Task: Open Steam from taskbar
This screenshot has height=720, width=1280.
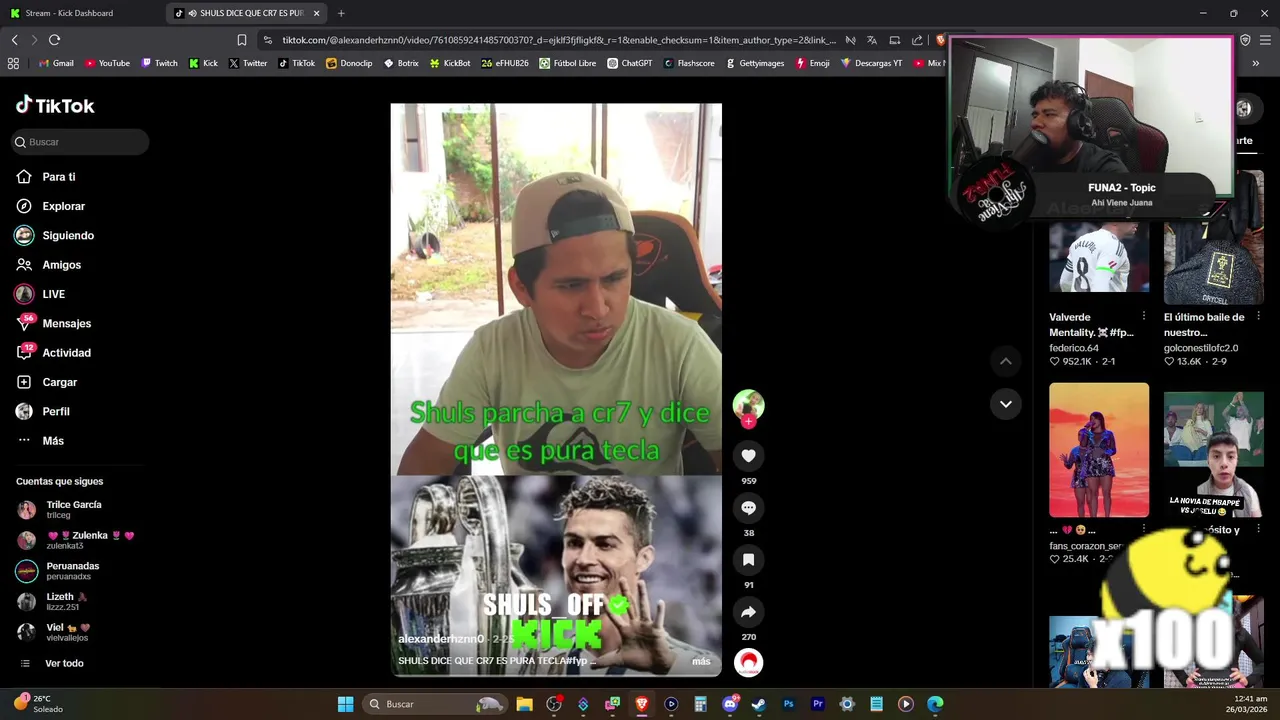Action: (759, 704)
